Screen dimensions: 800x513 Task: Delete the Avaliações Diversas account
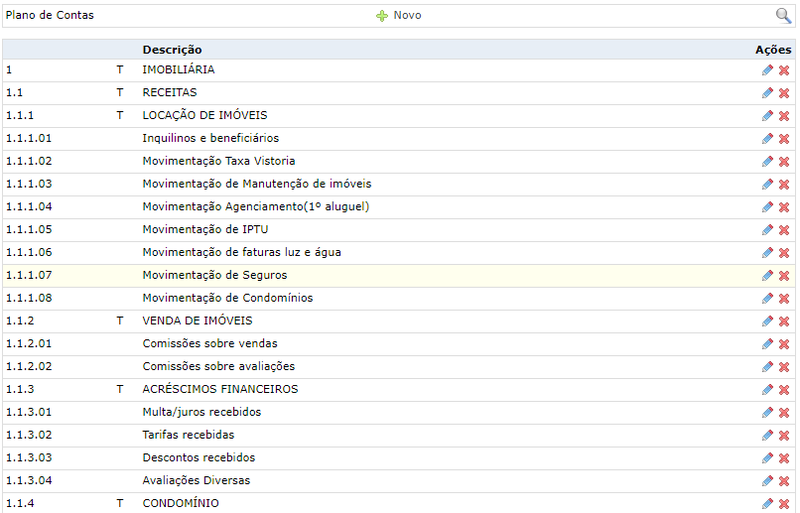tap(784, 481)
